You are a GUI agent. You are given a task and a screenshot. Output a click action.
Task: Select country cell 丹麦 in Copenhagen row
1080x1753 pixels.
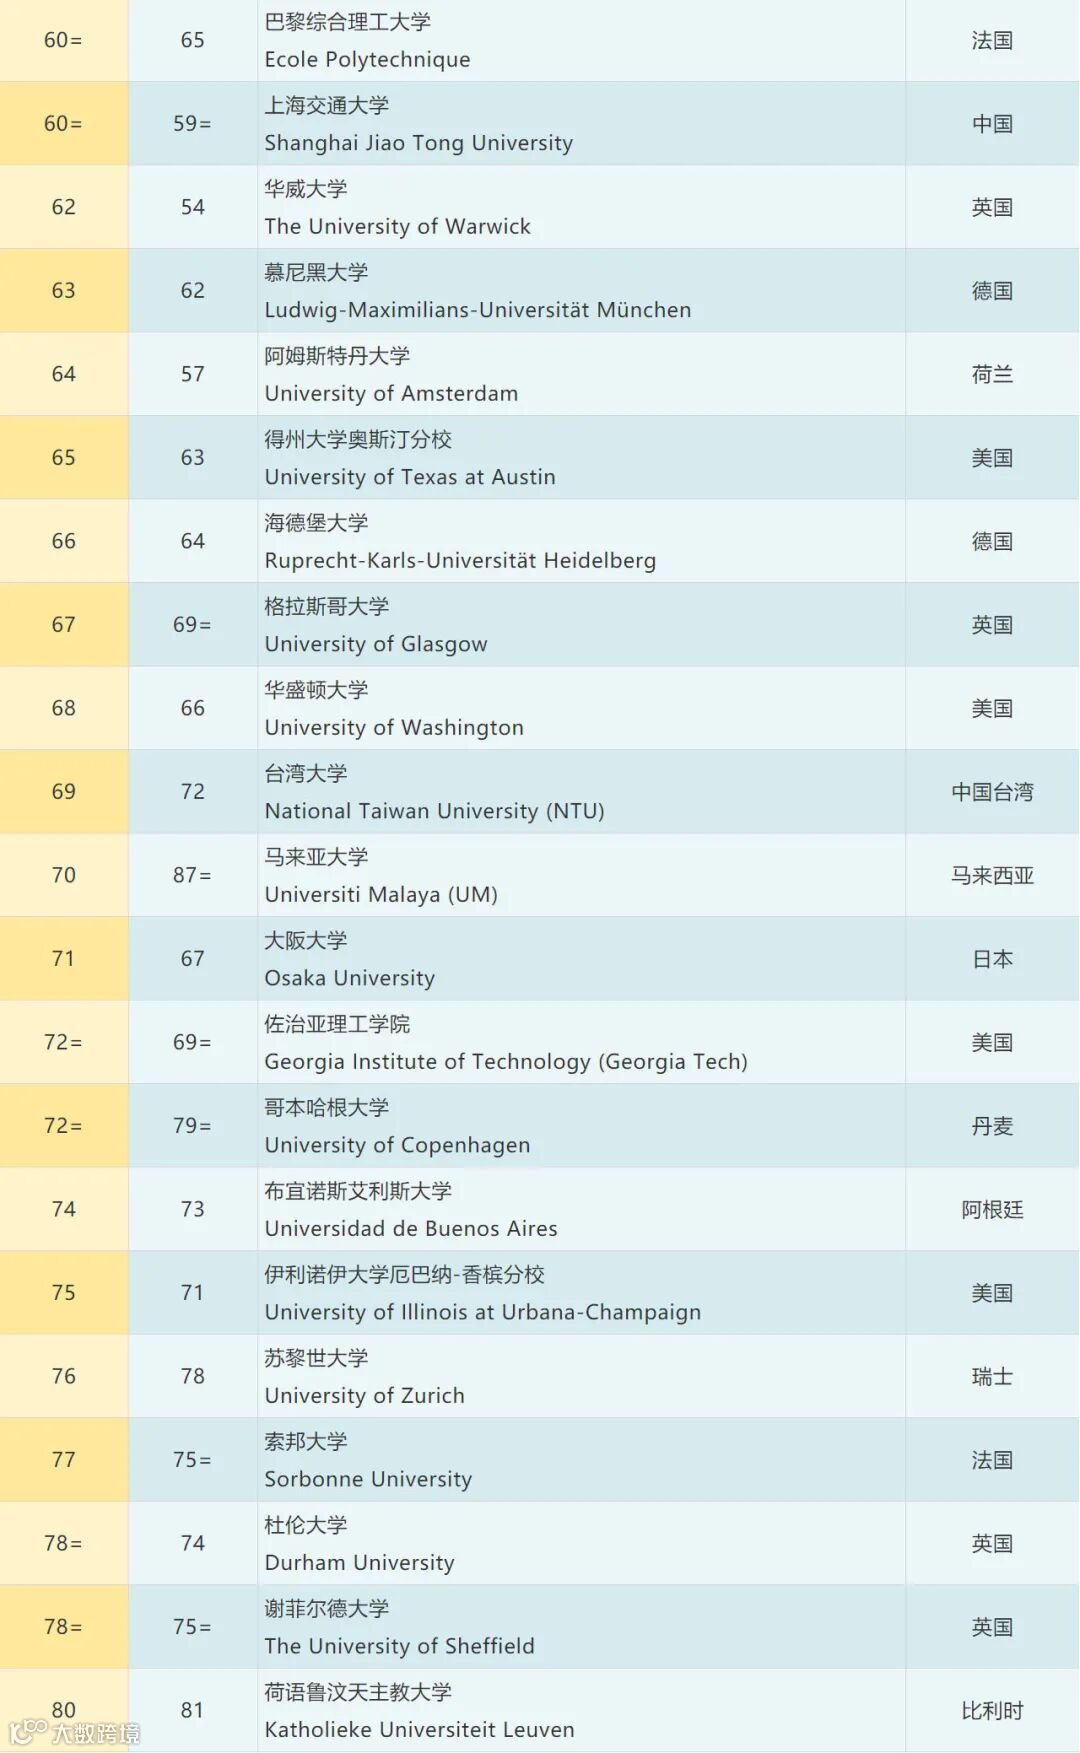[992, 1126]
